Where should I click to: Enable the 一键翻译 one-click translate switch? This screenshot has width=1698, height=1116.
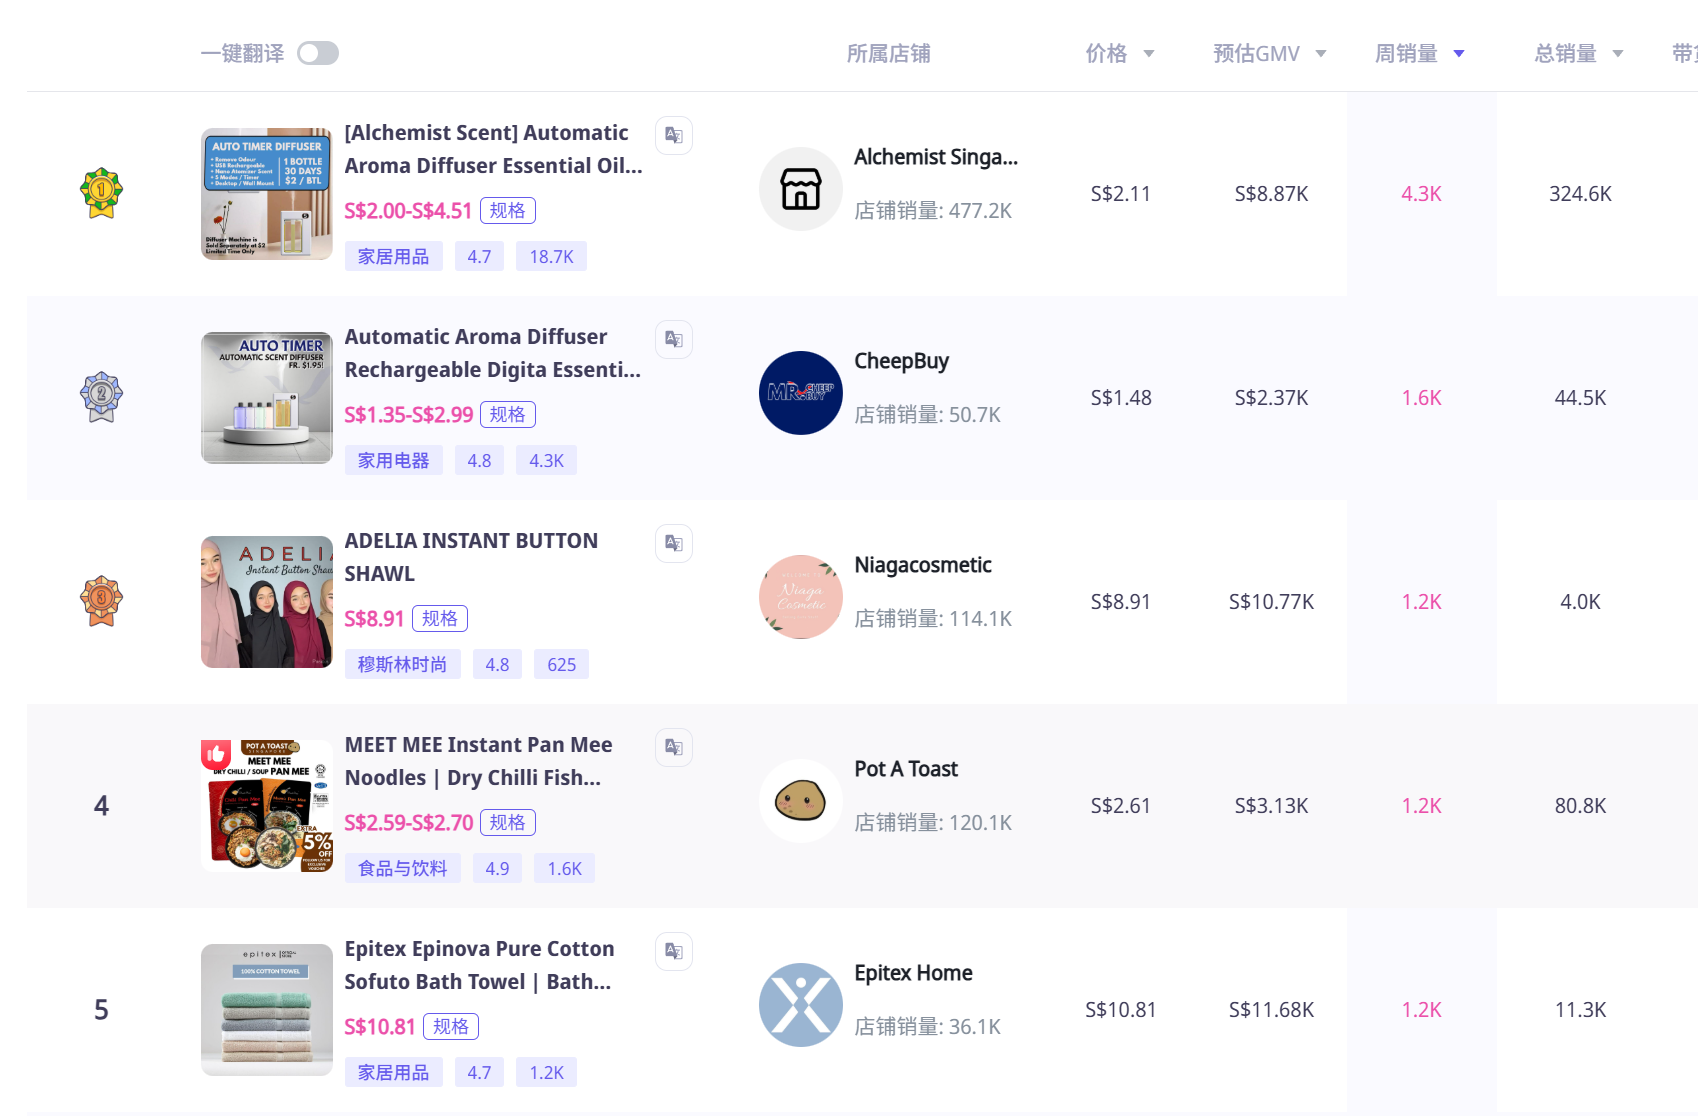(x=318, y=53)
